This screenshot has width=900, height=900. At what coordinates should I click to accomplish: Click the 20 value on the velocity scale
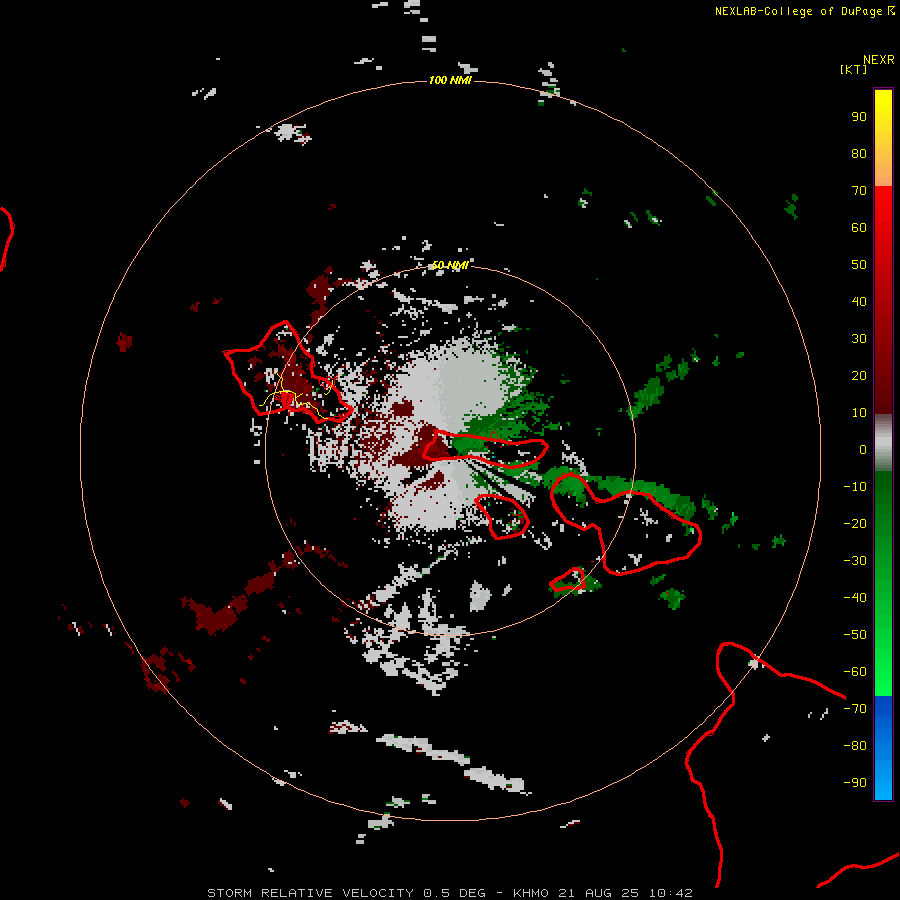[859, 376]
